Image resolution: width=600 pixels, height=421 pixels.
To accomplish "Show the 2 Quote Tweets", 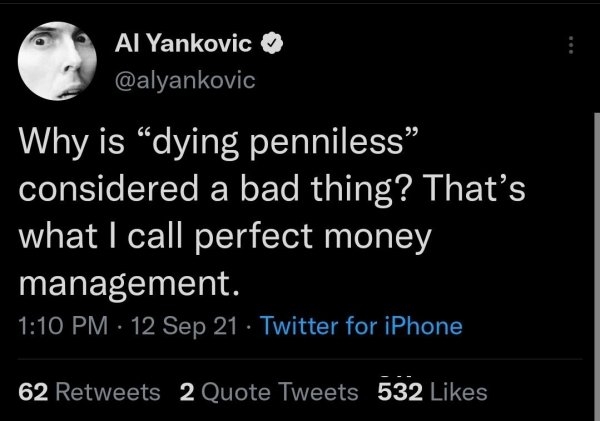I will click(268, 392).
